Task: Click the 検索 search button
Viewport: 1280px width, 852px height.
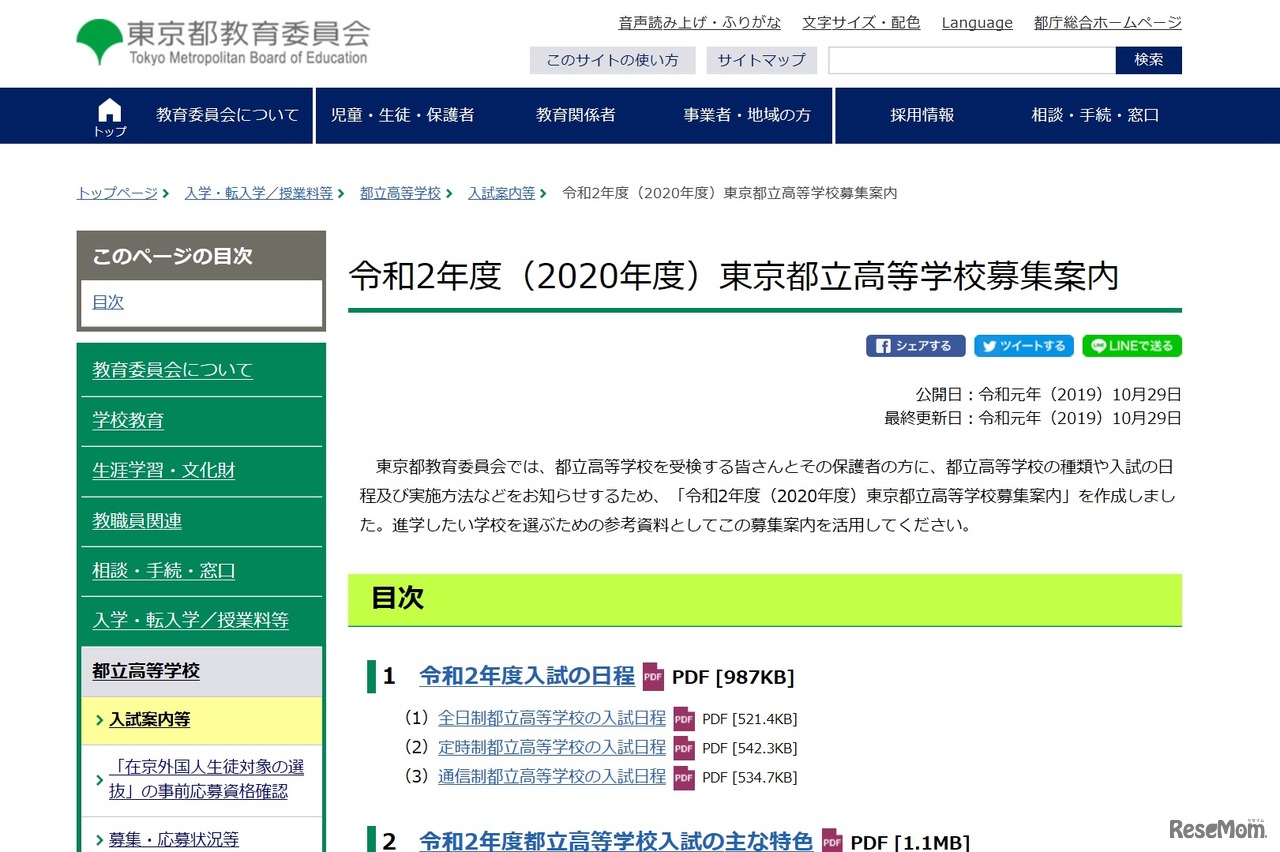Action: point(1148,60)
